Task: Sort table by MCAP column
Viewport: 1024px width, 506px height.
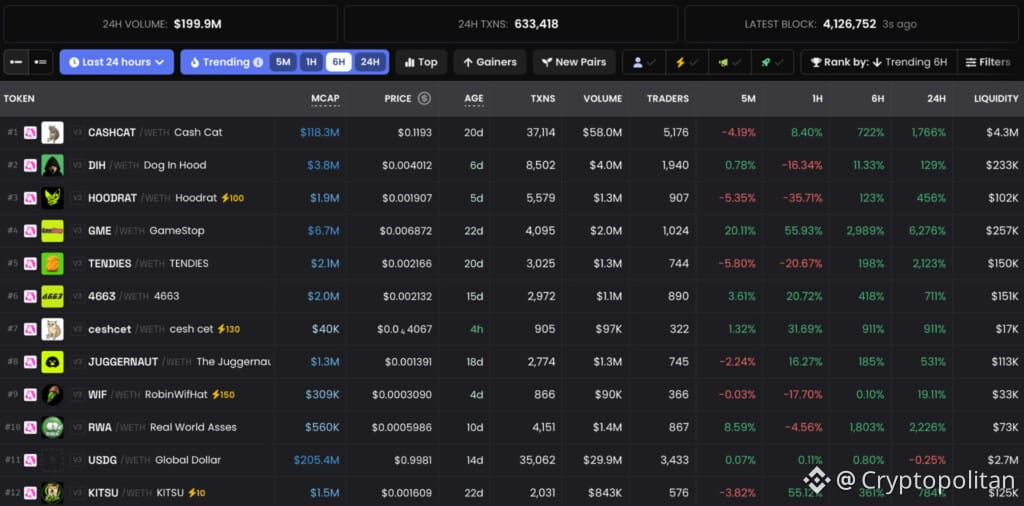Action: click(x=325, y=99)
